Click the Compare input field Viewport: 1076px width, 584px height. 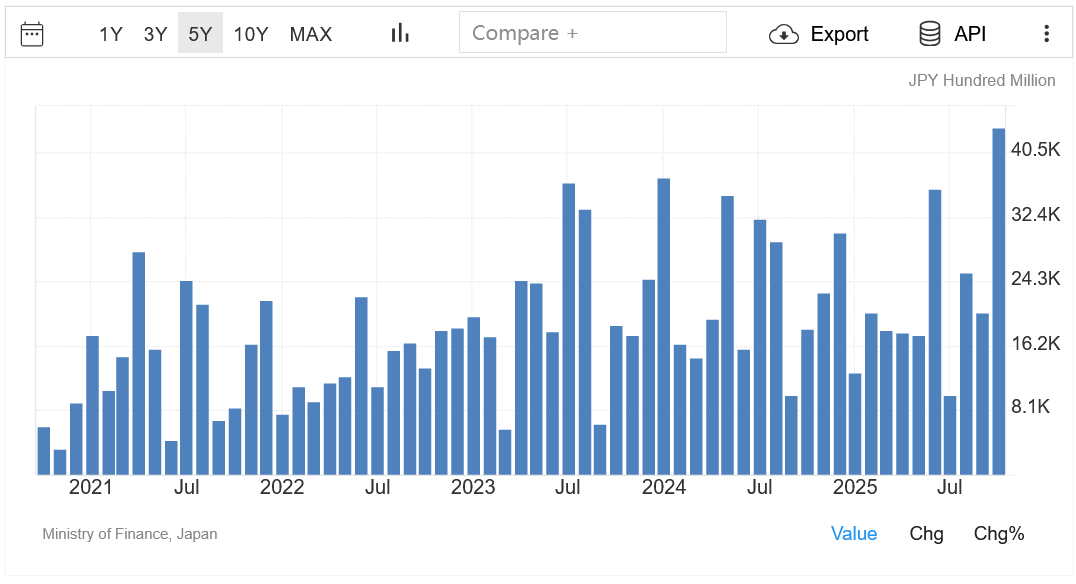click(593, 32)
